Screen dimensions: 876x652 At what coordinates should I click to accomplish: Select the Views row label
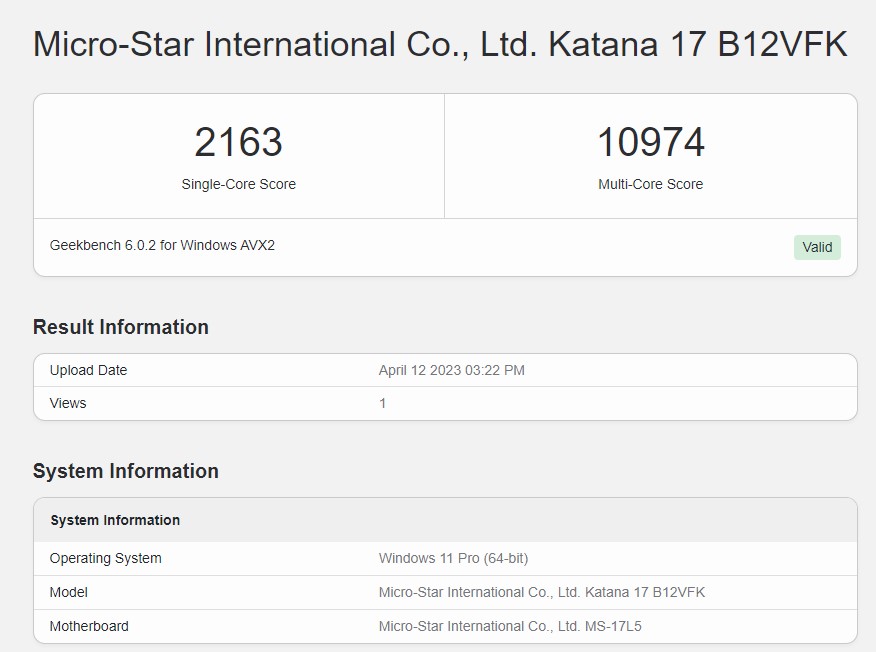(x=68, y=403)
